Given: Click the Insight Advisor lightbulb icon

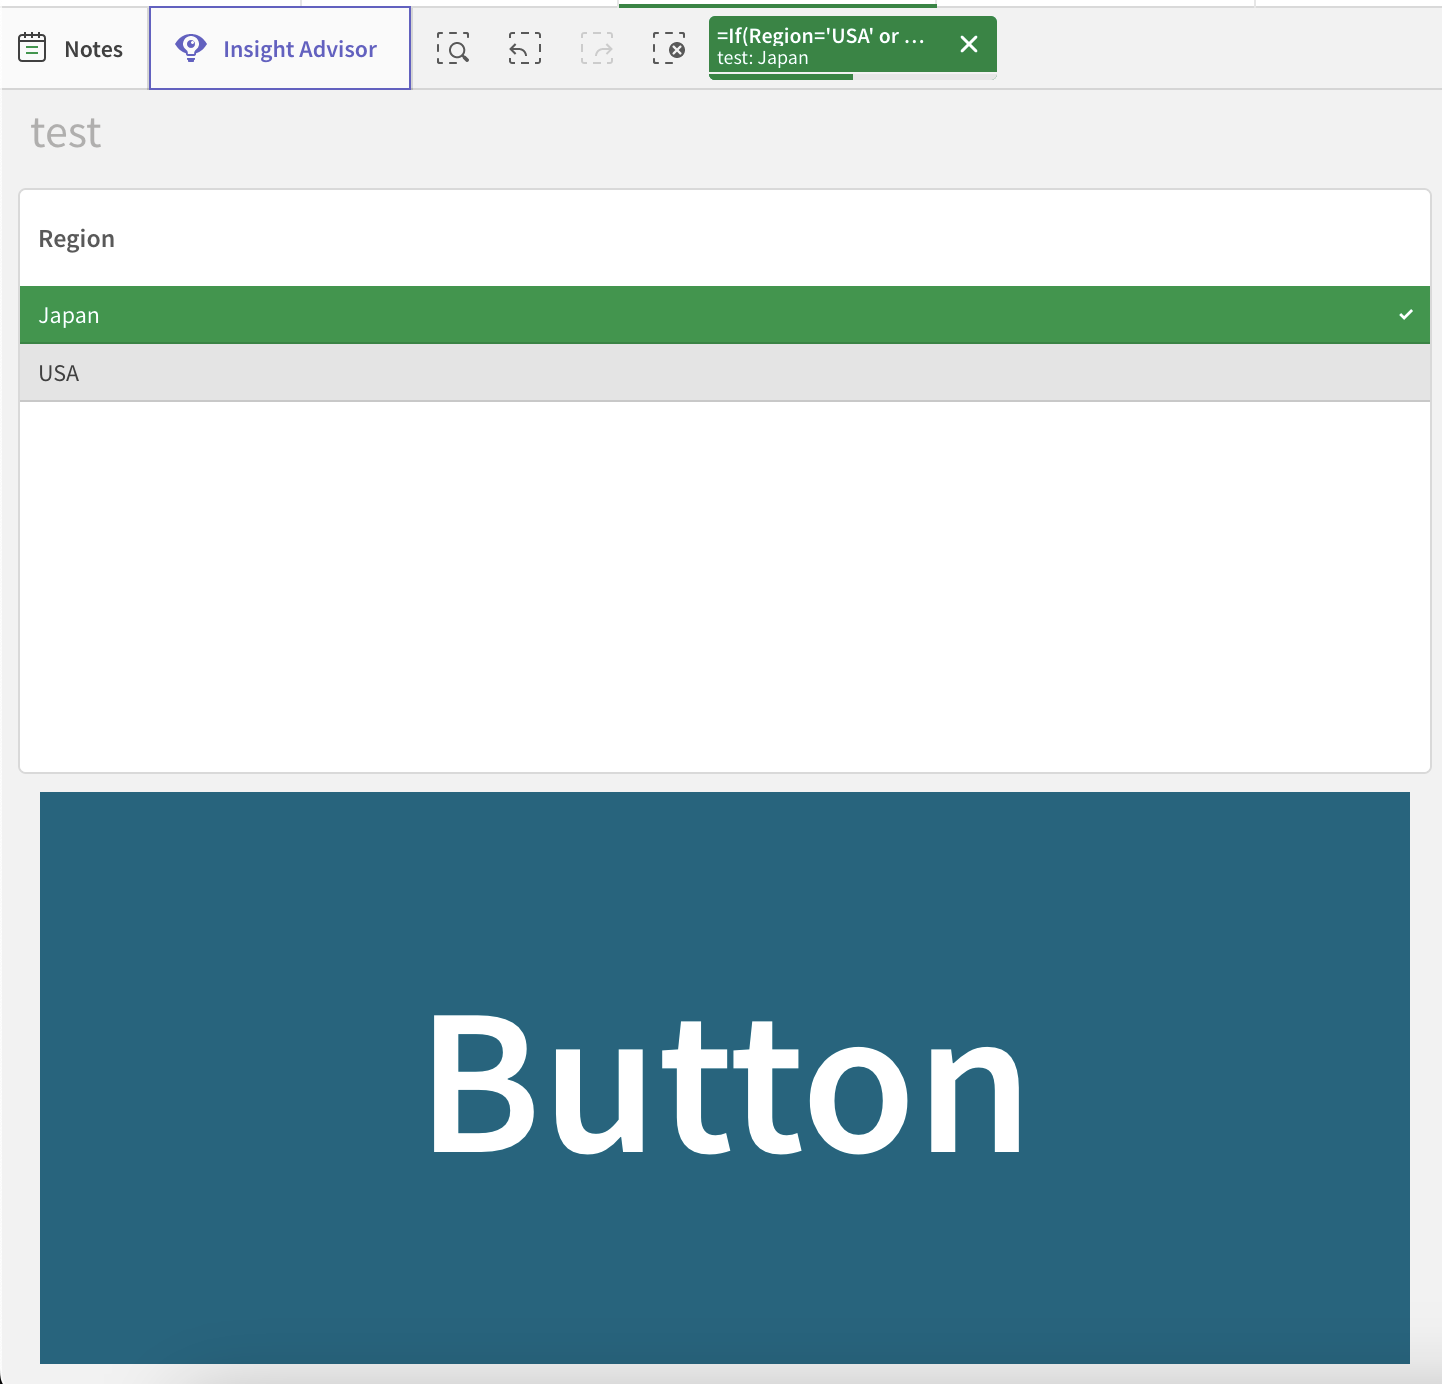Looking at the screenshot, I should click(x=190, y=47).
